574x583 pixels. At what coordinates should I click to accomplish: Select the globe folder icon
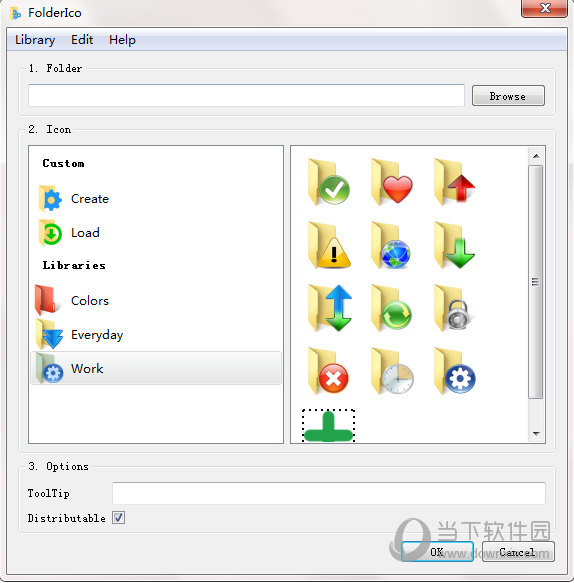point(391,245)
